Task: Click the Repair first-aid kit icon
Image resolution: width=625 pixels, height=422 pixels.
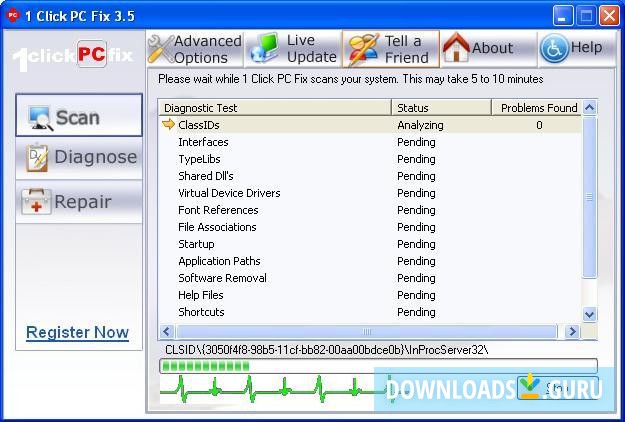Action: [x=36, y=201]
